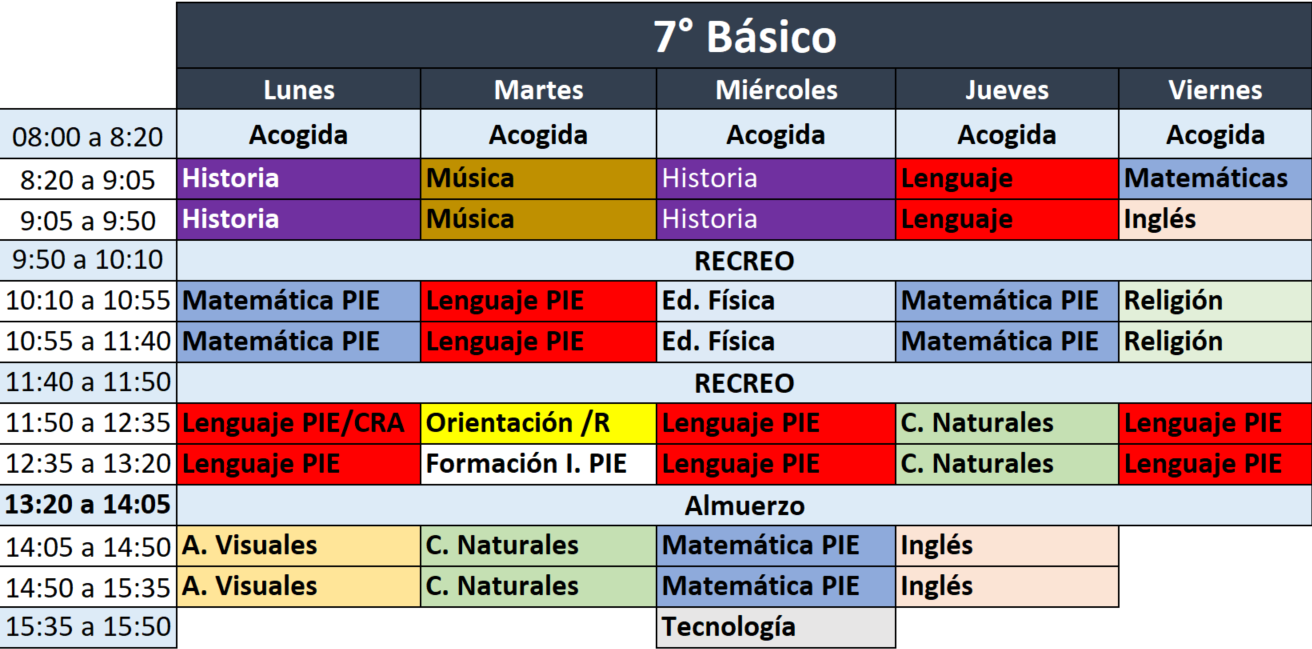The width and height of the screenshot is (1312, 649).
Task: Select the Lunes column header
Action: [x=298, y=90]
